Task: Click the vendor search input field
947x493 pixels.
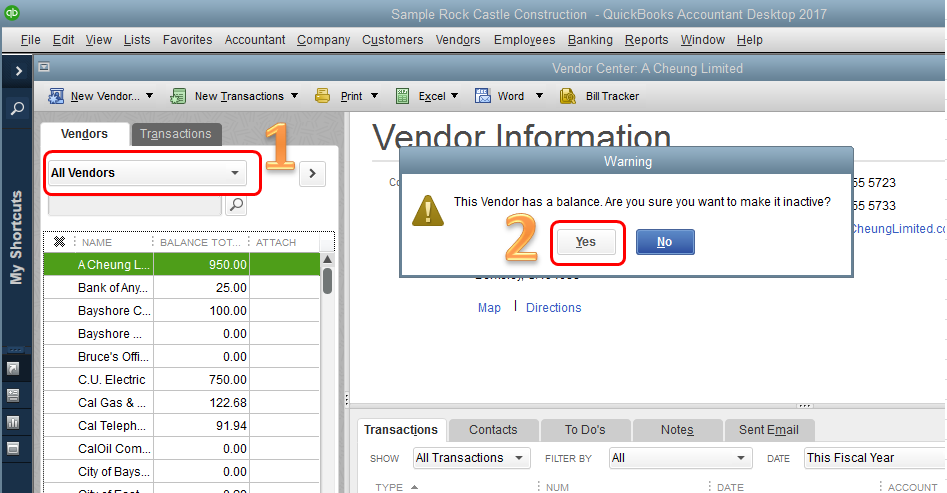Action: [135, 205]
